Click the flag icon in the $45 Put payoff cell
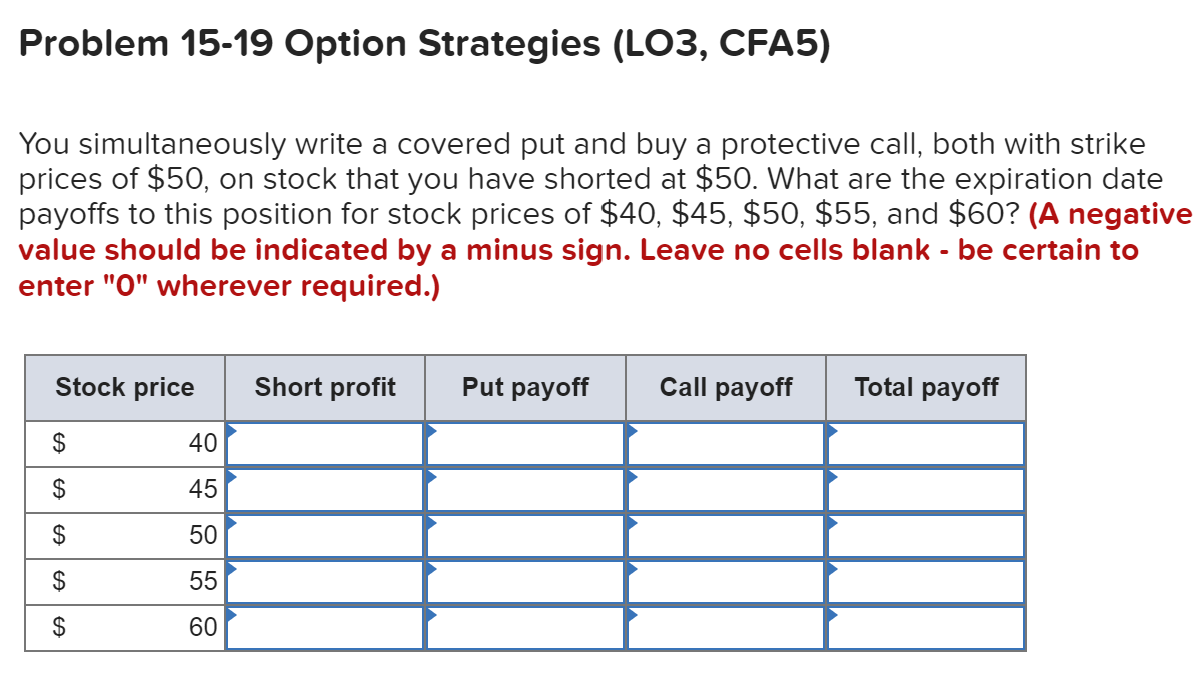Screen dimensions: 1200x686 tap(432, 476)
